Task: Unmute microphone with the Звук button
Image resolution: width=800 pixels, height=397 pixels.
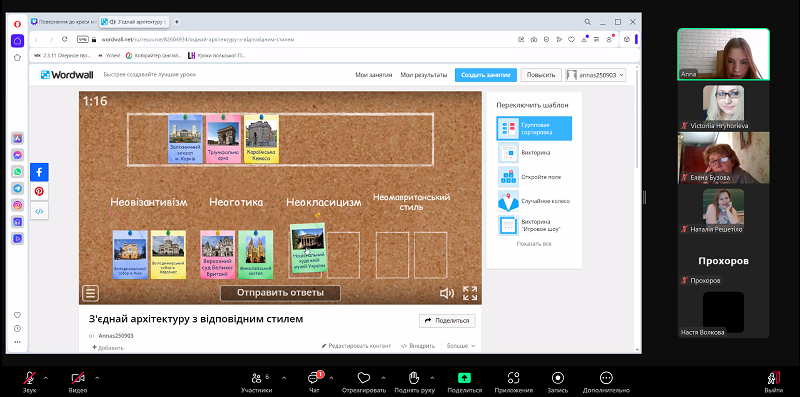Action: pyautogui.click(x=30, y=382)
